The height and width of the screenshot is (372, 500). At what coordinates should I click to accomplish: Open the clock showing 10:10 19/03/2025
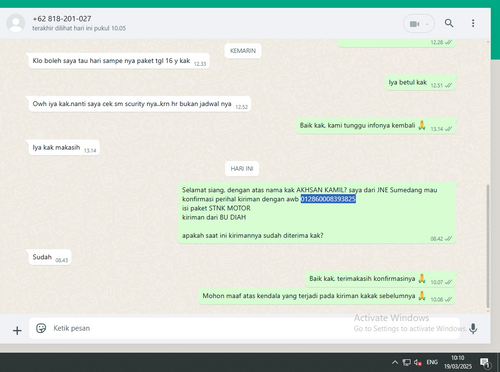tap(458, 362)
